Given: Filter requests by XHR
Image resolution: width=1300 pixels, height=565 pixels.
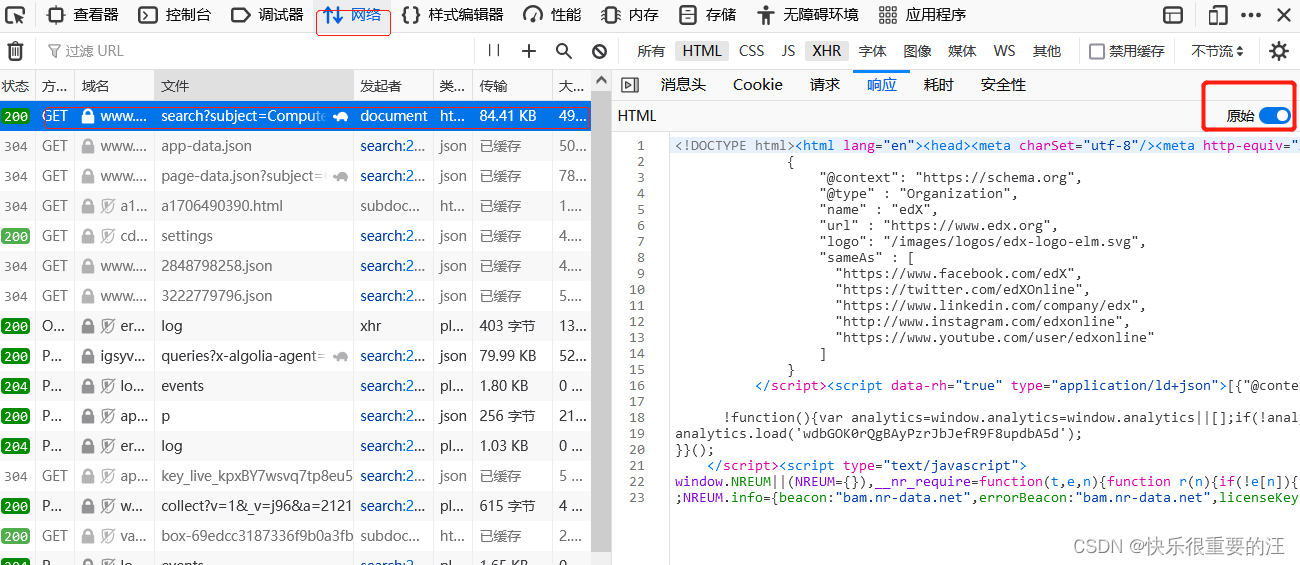Looking at the screenshot, I should click(x=827, y=51).
